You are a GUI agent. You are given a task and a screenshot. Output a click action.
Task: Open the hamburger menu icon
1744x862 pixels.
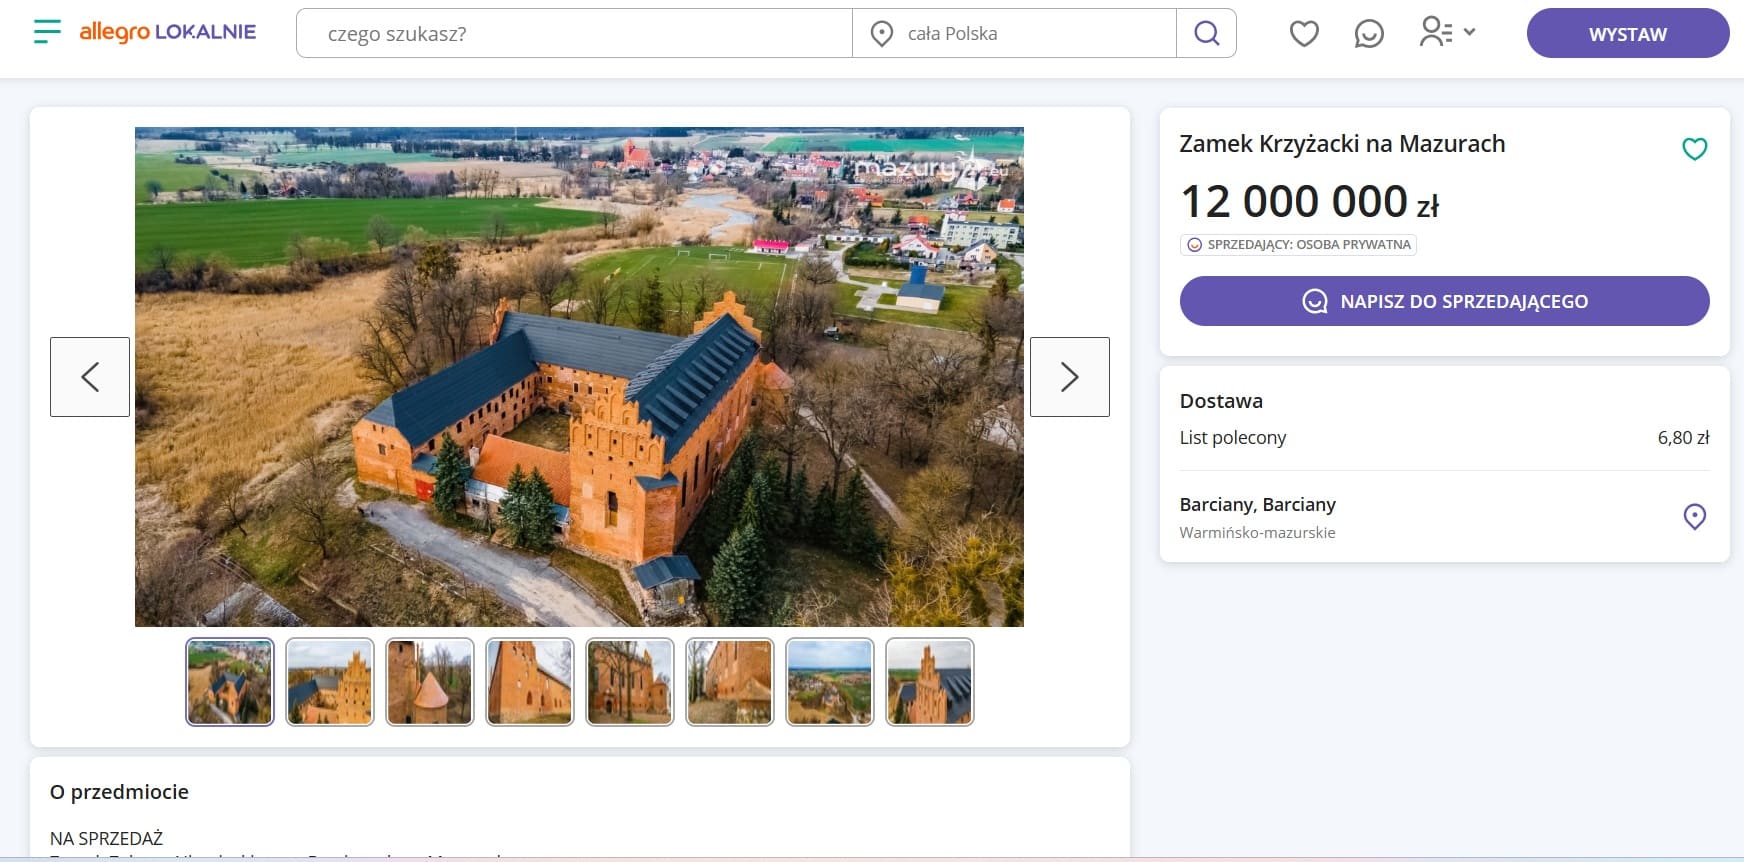click(46, 32)
